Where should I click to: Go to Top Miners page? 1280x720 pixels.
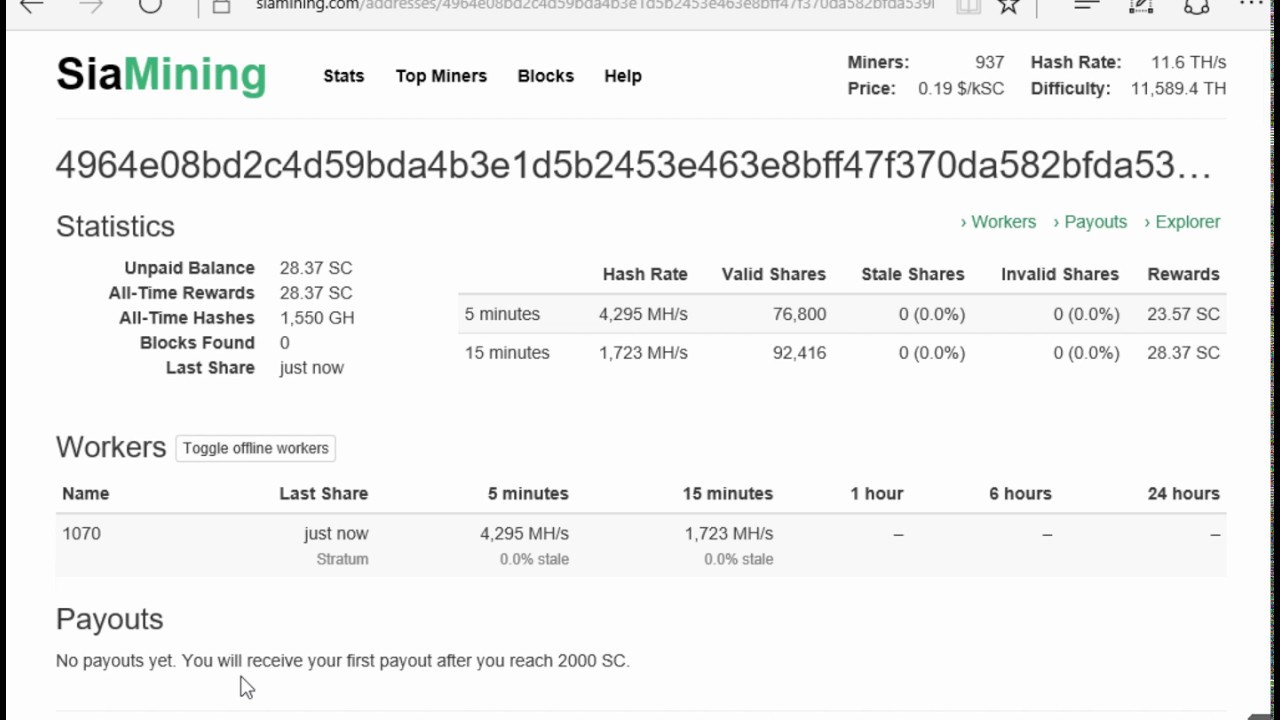pos(441,76)
